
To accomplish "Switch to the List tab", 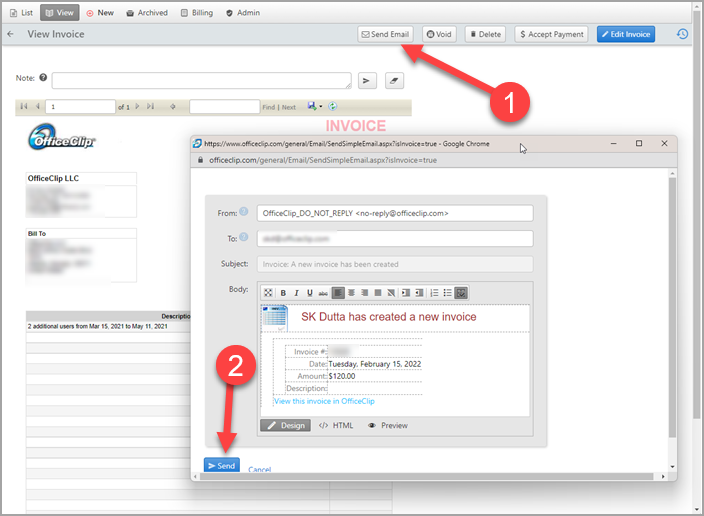I will [x=22, y=13].
